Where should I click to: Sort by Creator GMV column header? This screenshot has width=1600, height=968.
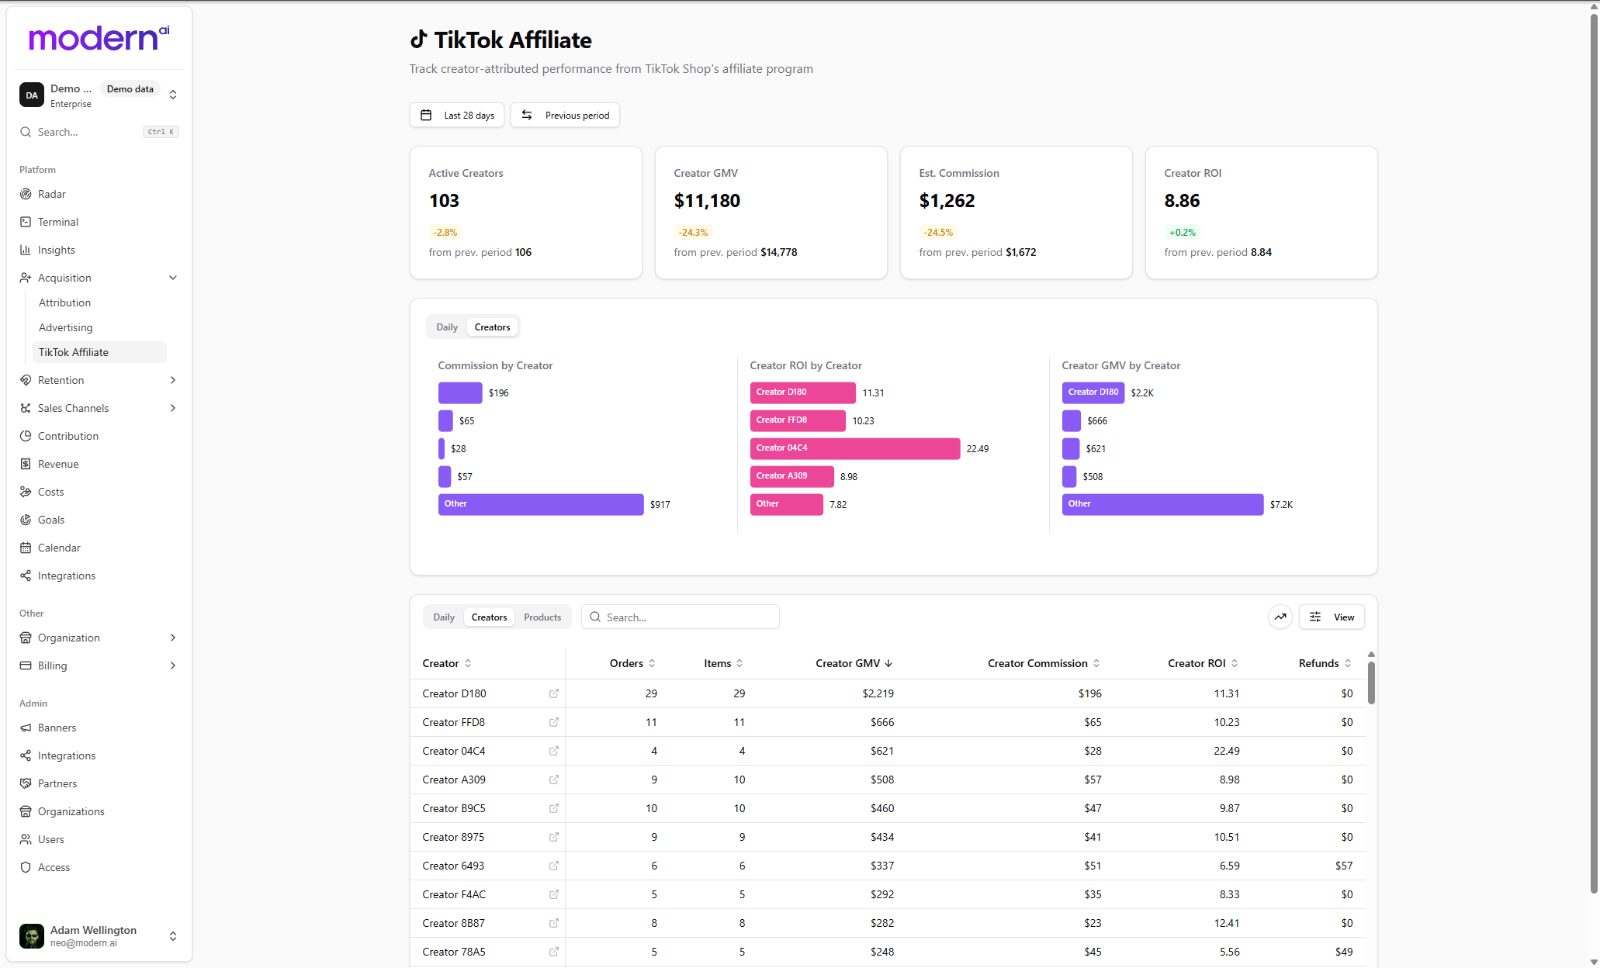(853, 663)
